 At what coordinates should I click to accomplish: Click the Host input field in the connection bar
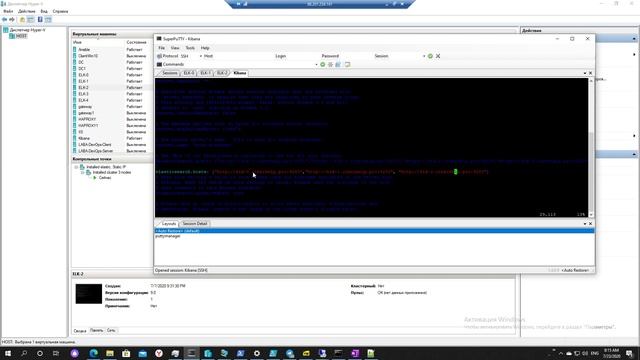(243, 56)
